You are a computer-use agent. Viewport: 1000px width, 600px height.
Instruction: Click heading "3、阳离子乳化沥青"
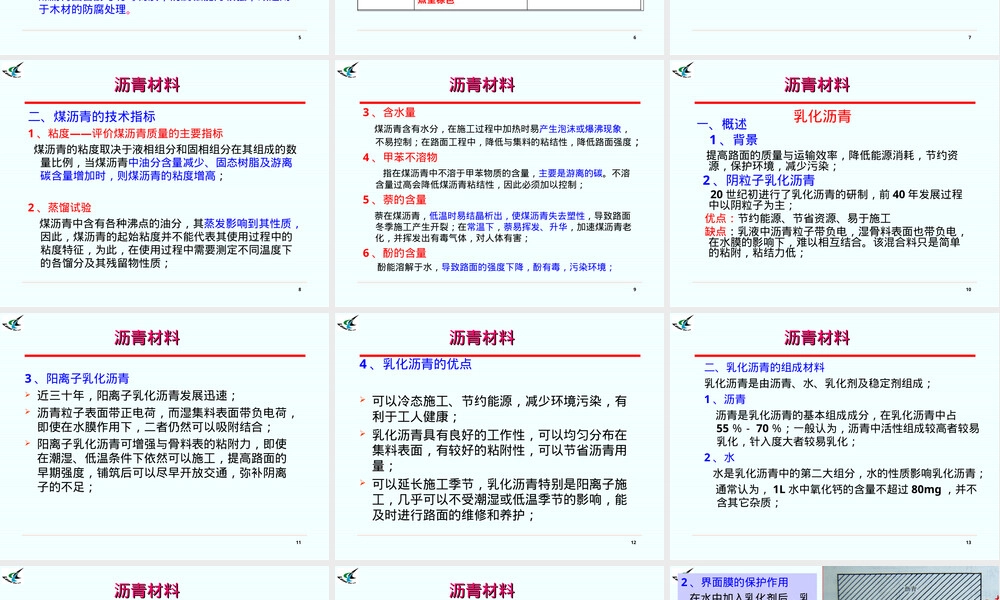point(77,378)
